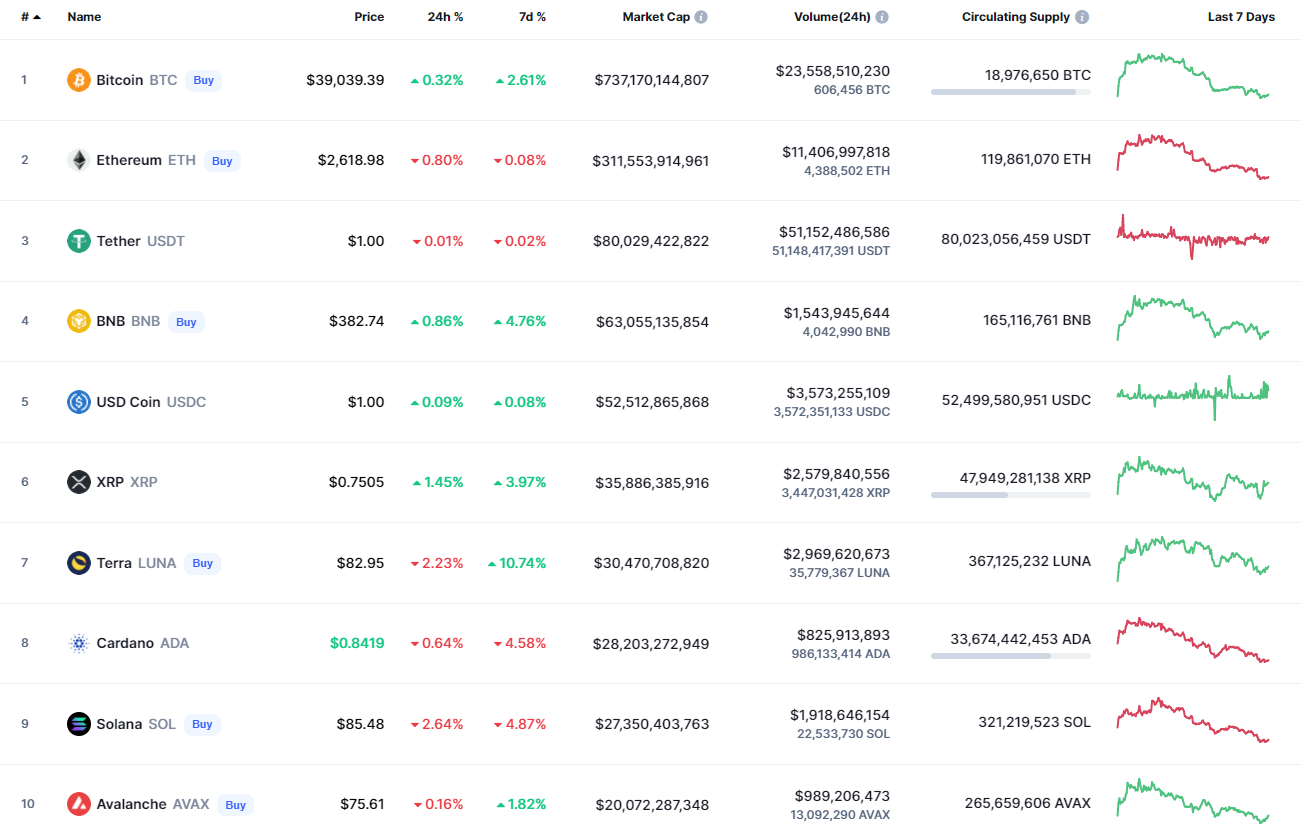Click Bitcoin's circulating supply progress bar
Image resolution: width=1301 pixels, height=837 pixels.
(x=1011, y=92)
